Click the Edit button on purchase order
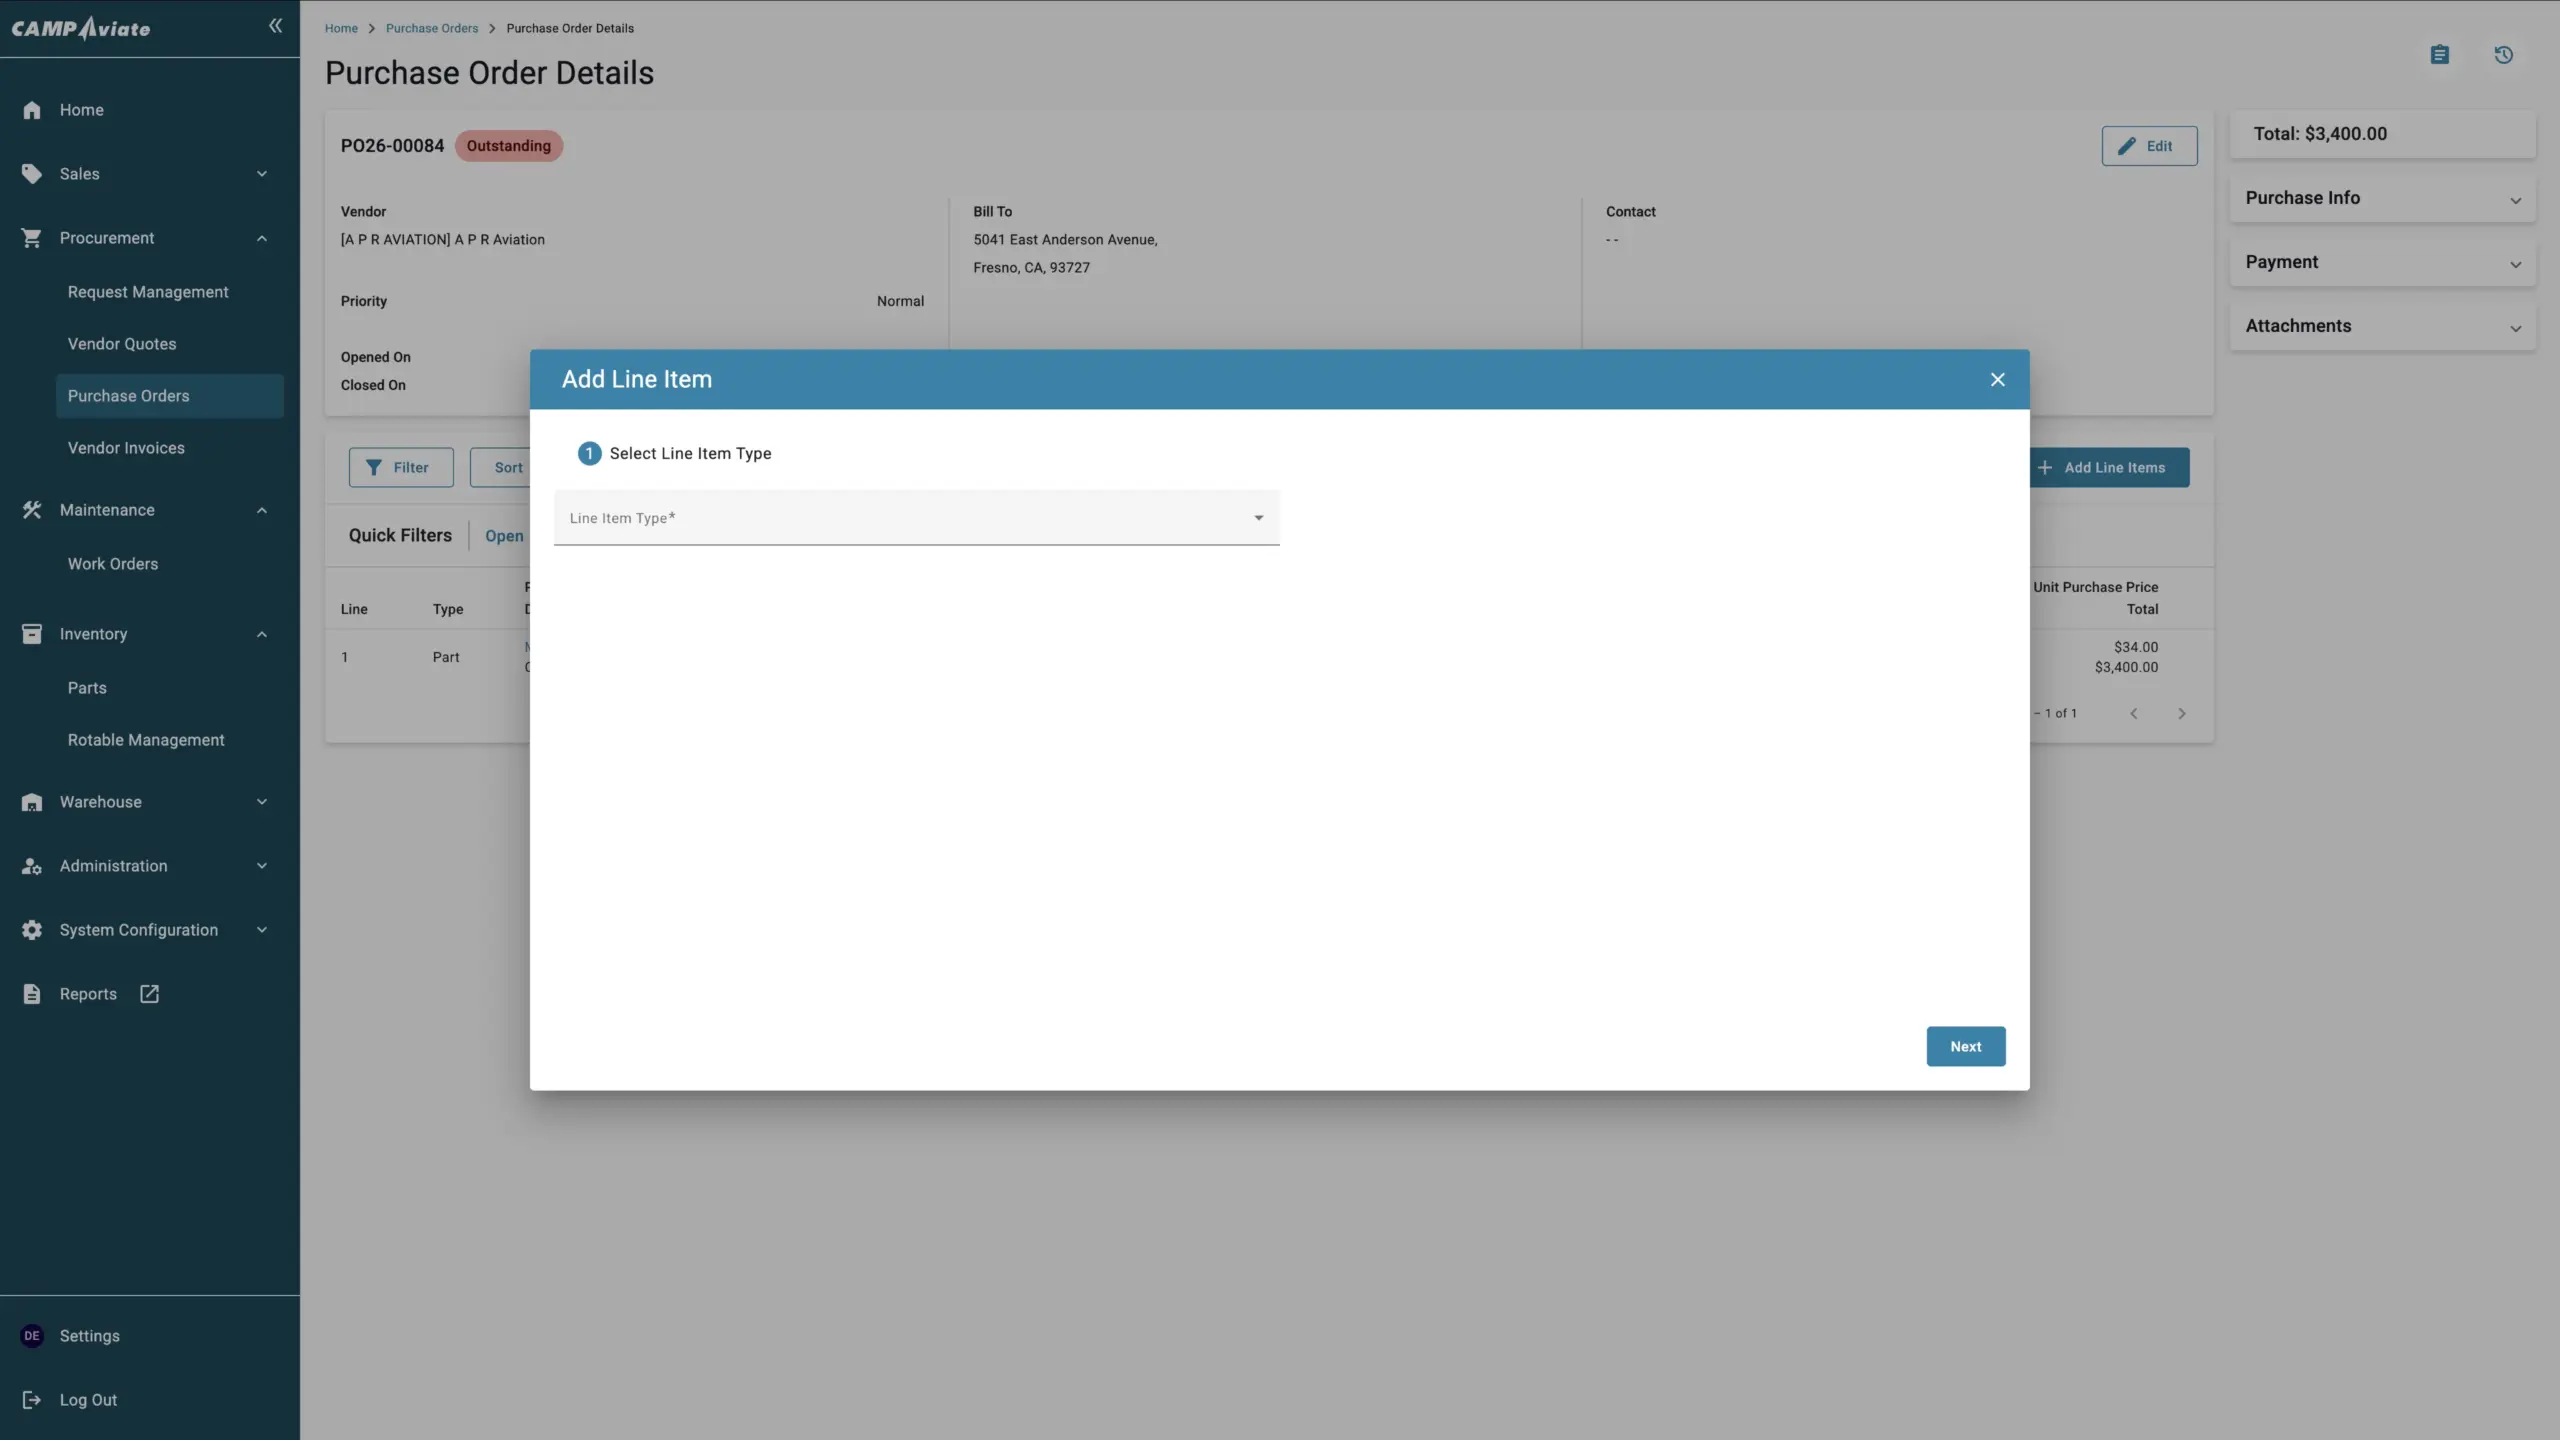Viewport: 2560px width, 1440px height. 2149,146
